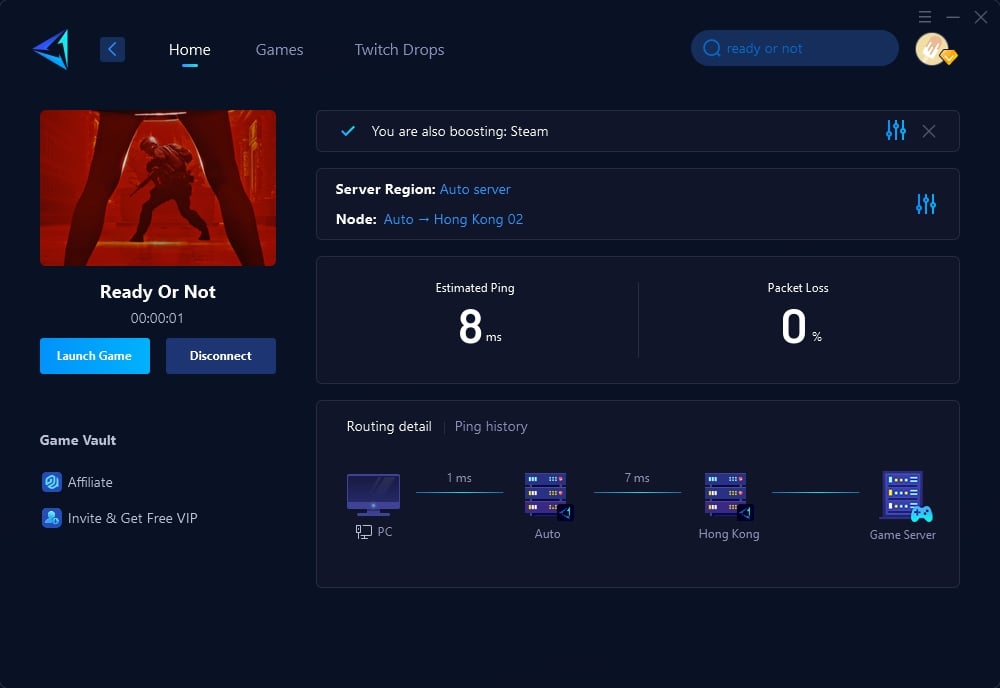
Task: Click the Game Server icon
Action: 906,496
